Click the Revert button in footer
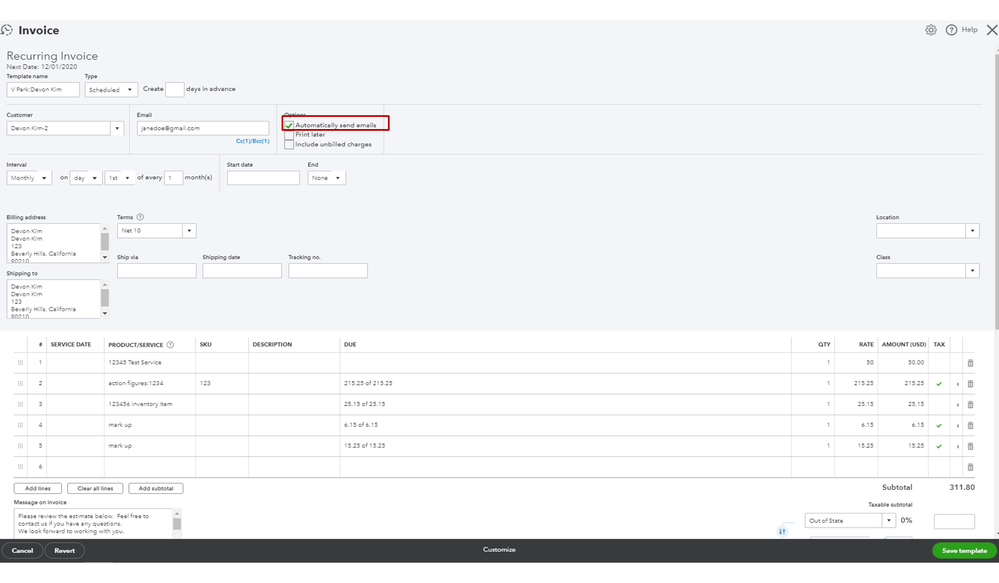 tap(65, 550)
